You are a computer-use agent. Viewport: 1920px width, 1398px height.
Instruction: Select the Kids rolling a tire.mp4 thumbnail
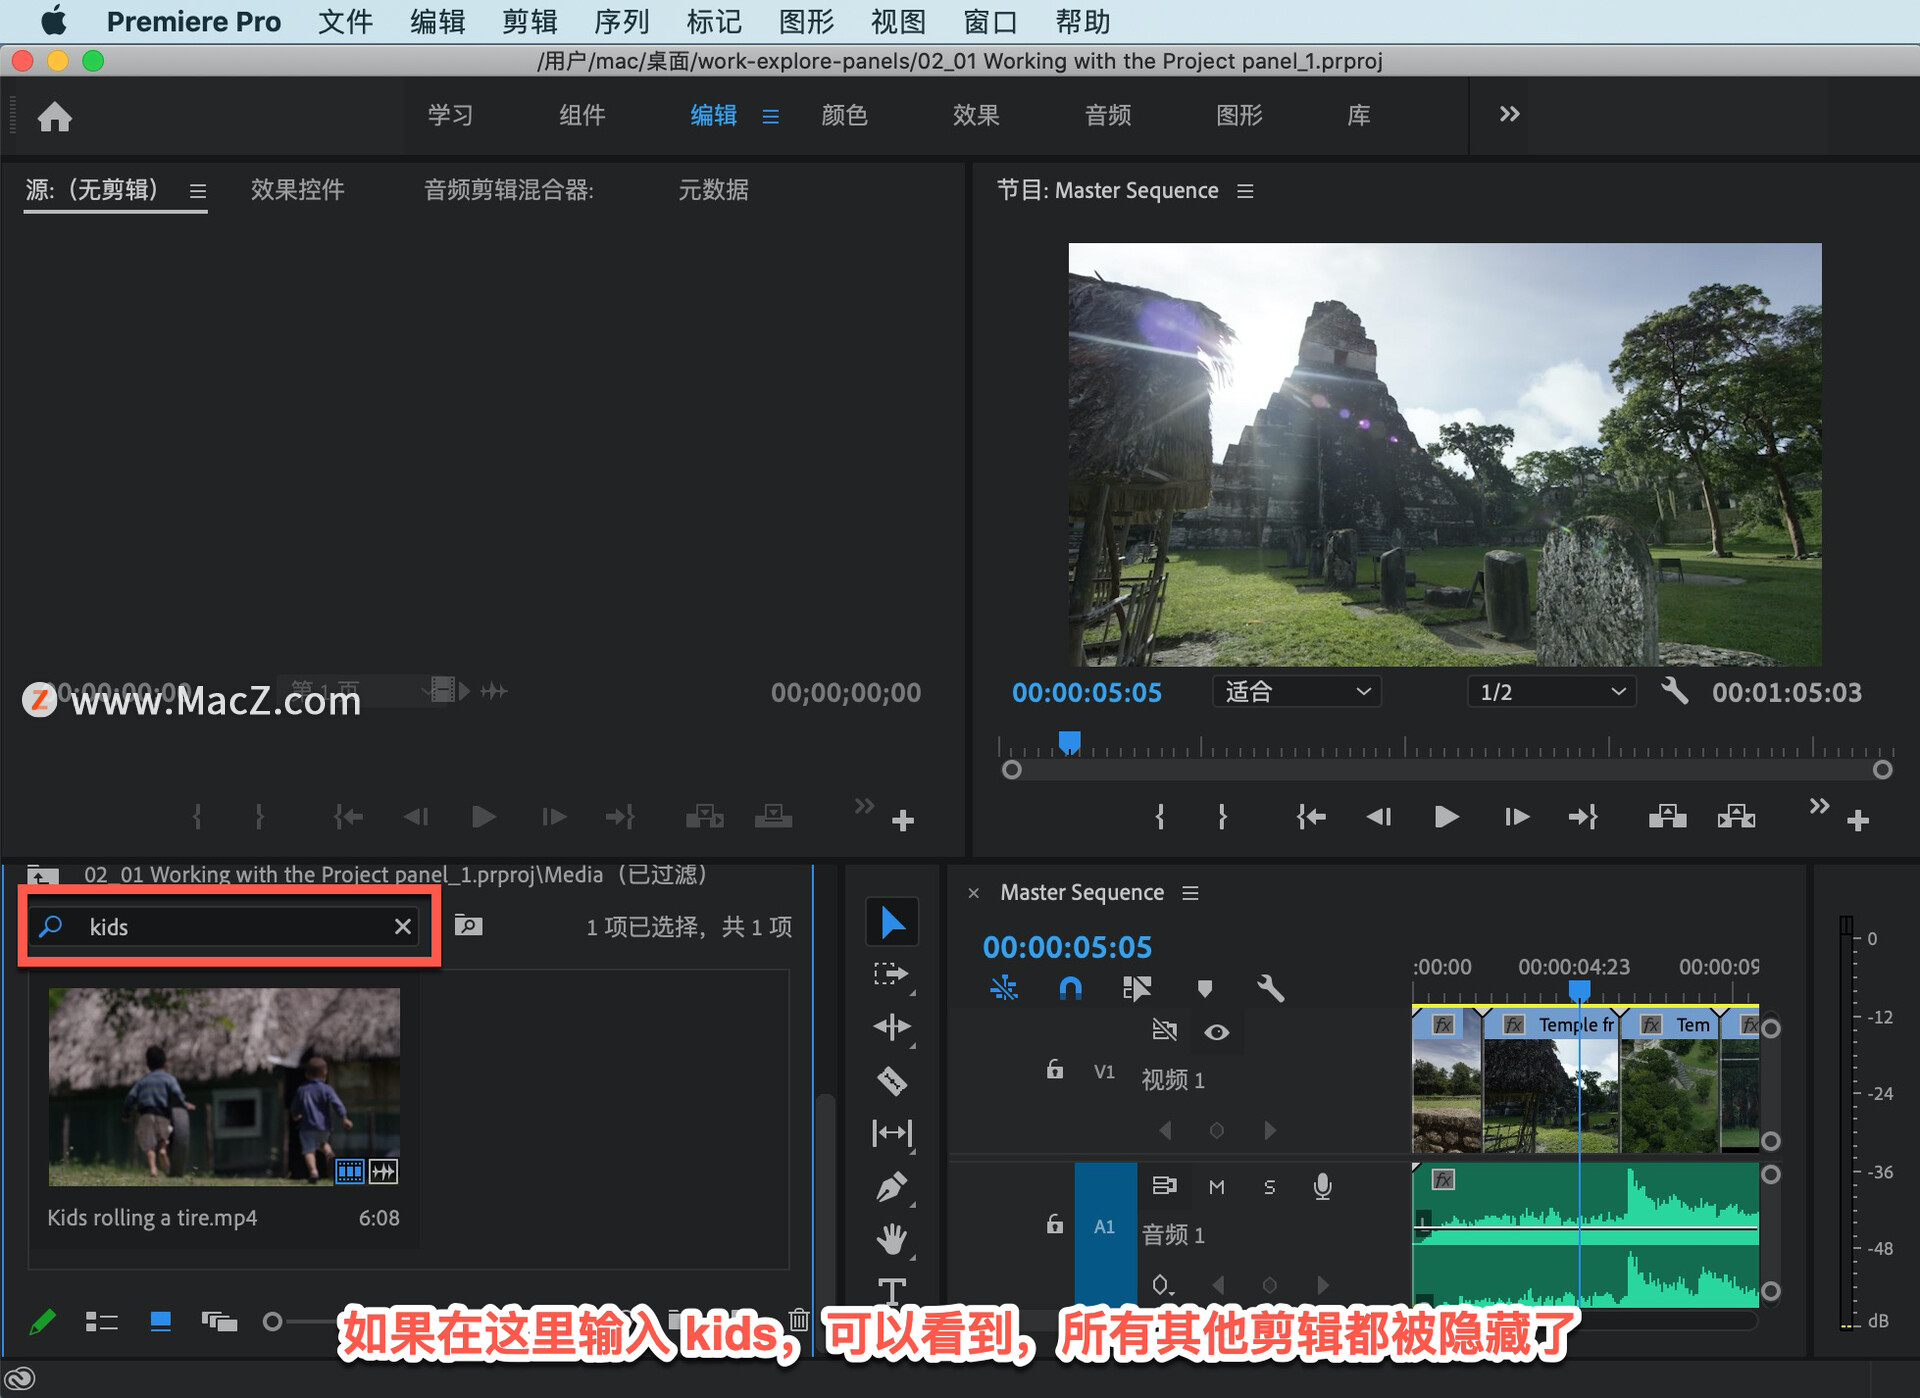[224, 1086]
